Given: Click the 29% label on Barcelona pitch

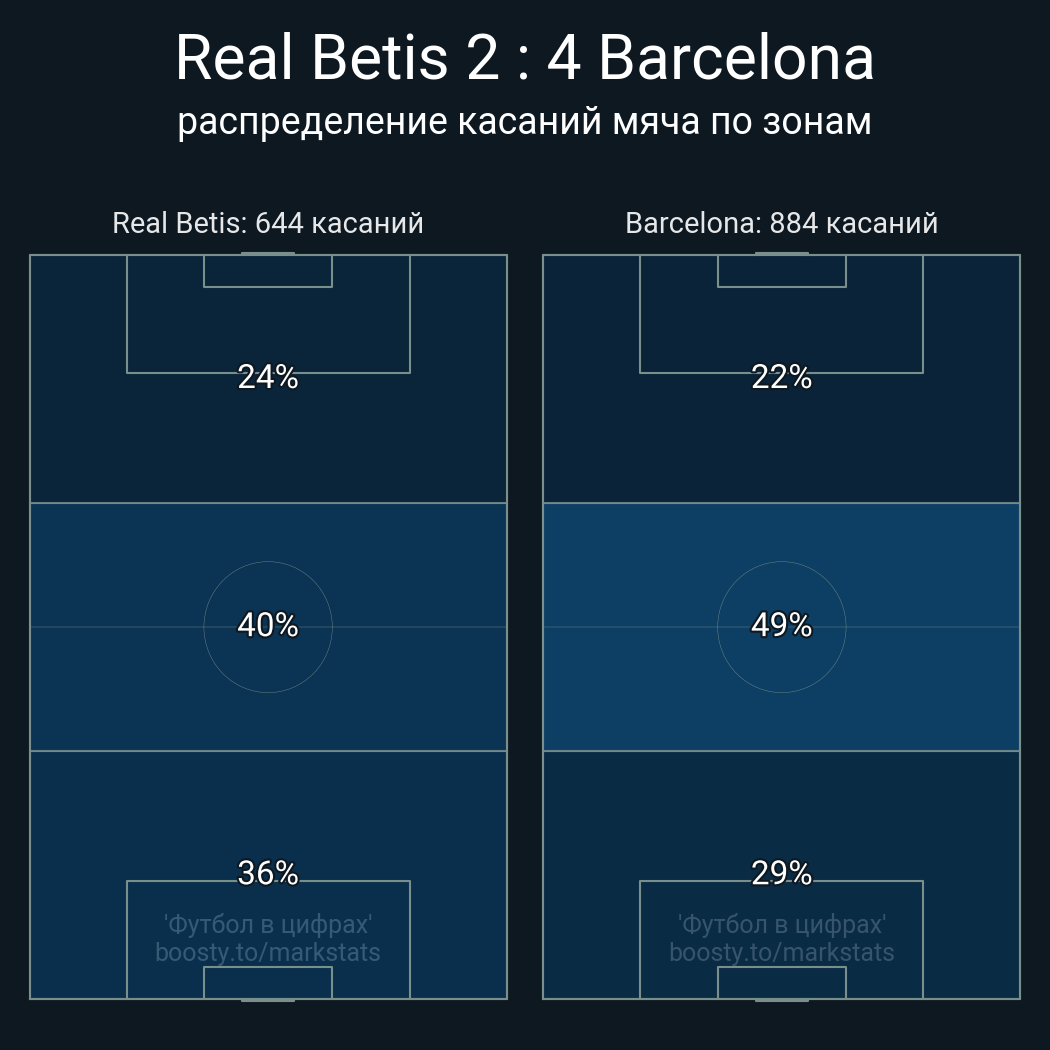Looking at the screenshot, I should [x=781, y=873].
